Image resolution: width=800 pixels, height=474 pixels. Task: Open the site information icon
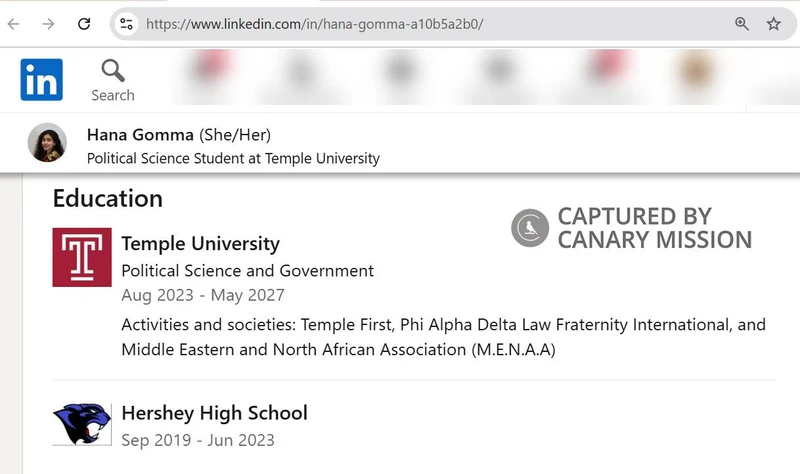(x=125, y=24)
